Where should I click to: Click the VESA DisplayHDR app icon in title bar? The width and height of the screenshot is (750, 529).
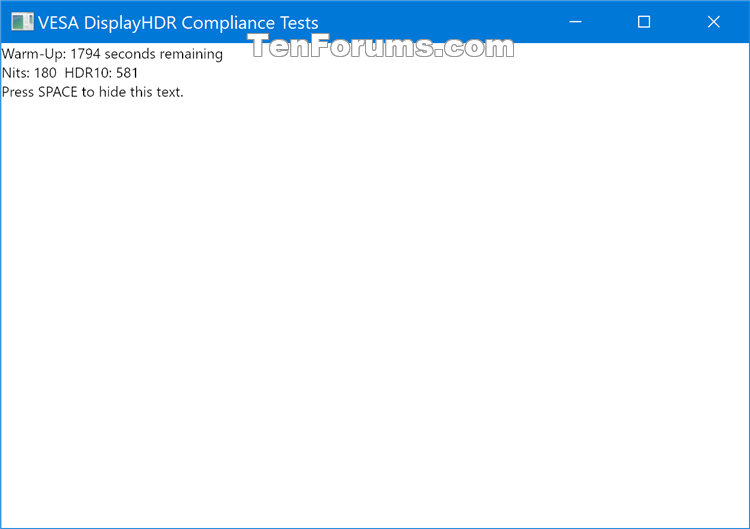tap(22, 22)
